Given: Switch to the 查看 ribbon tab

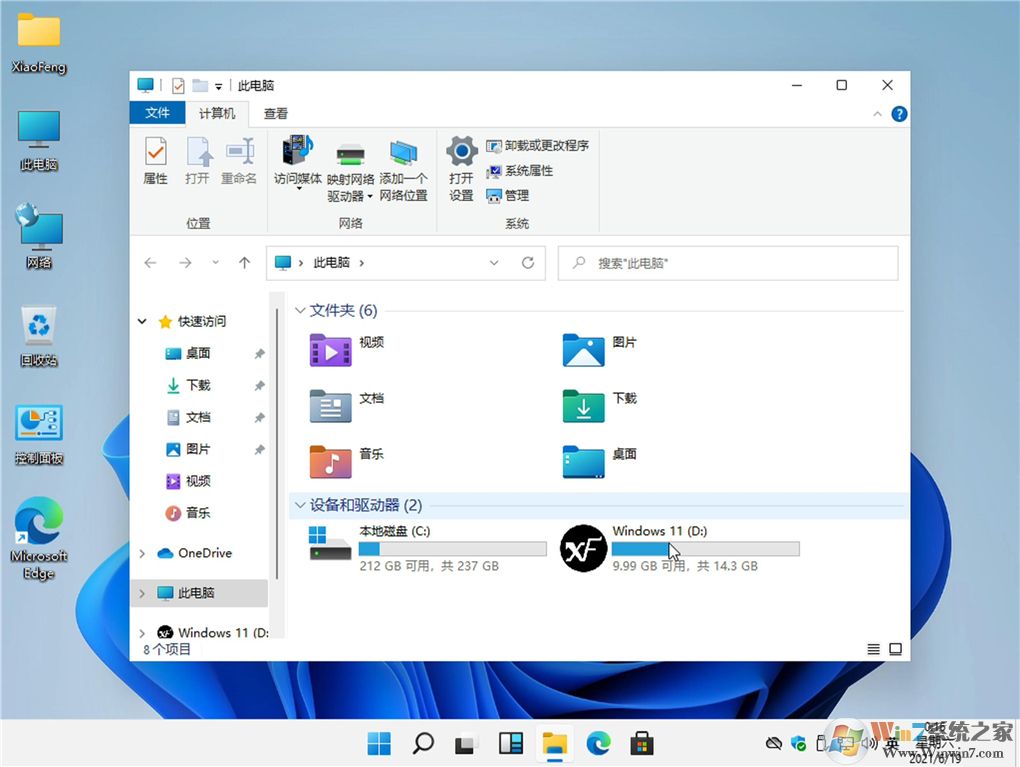Looking at the screenshot, I should click(276, 113).
